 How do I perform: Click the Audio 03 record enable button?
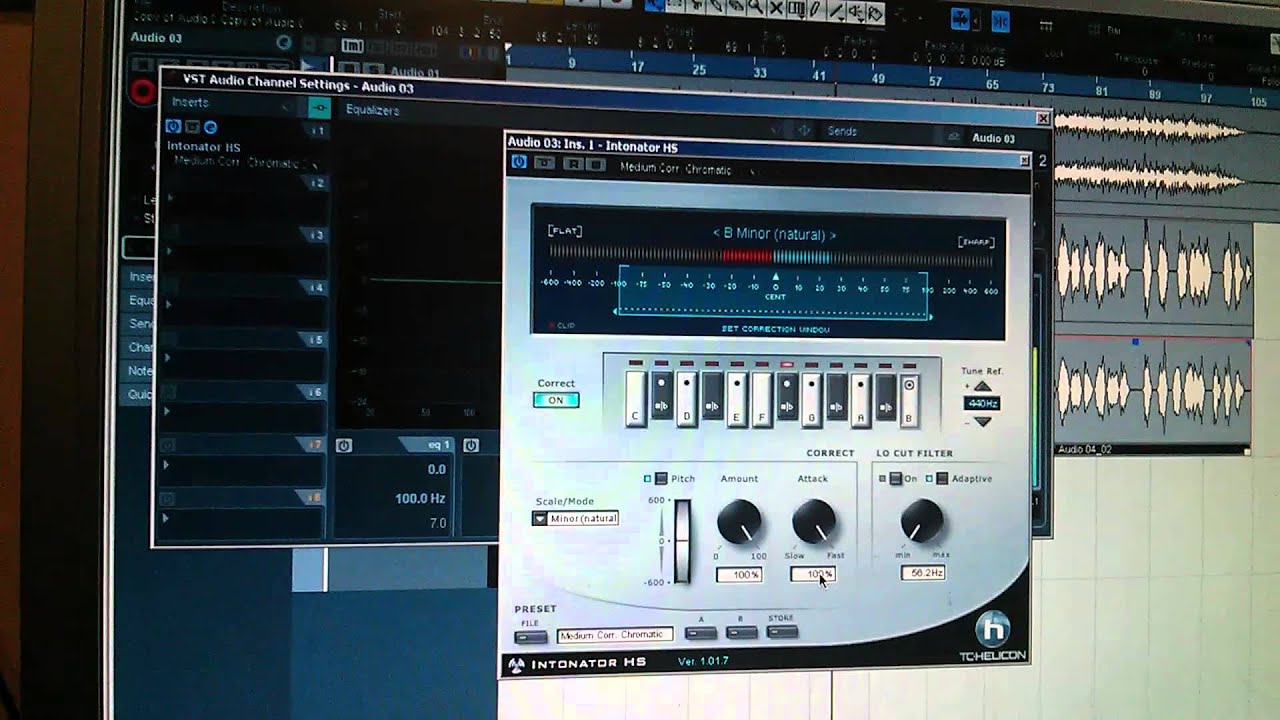click(142, 92)
